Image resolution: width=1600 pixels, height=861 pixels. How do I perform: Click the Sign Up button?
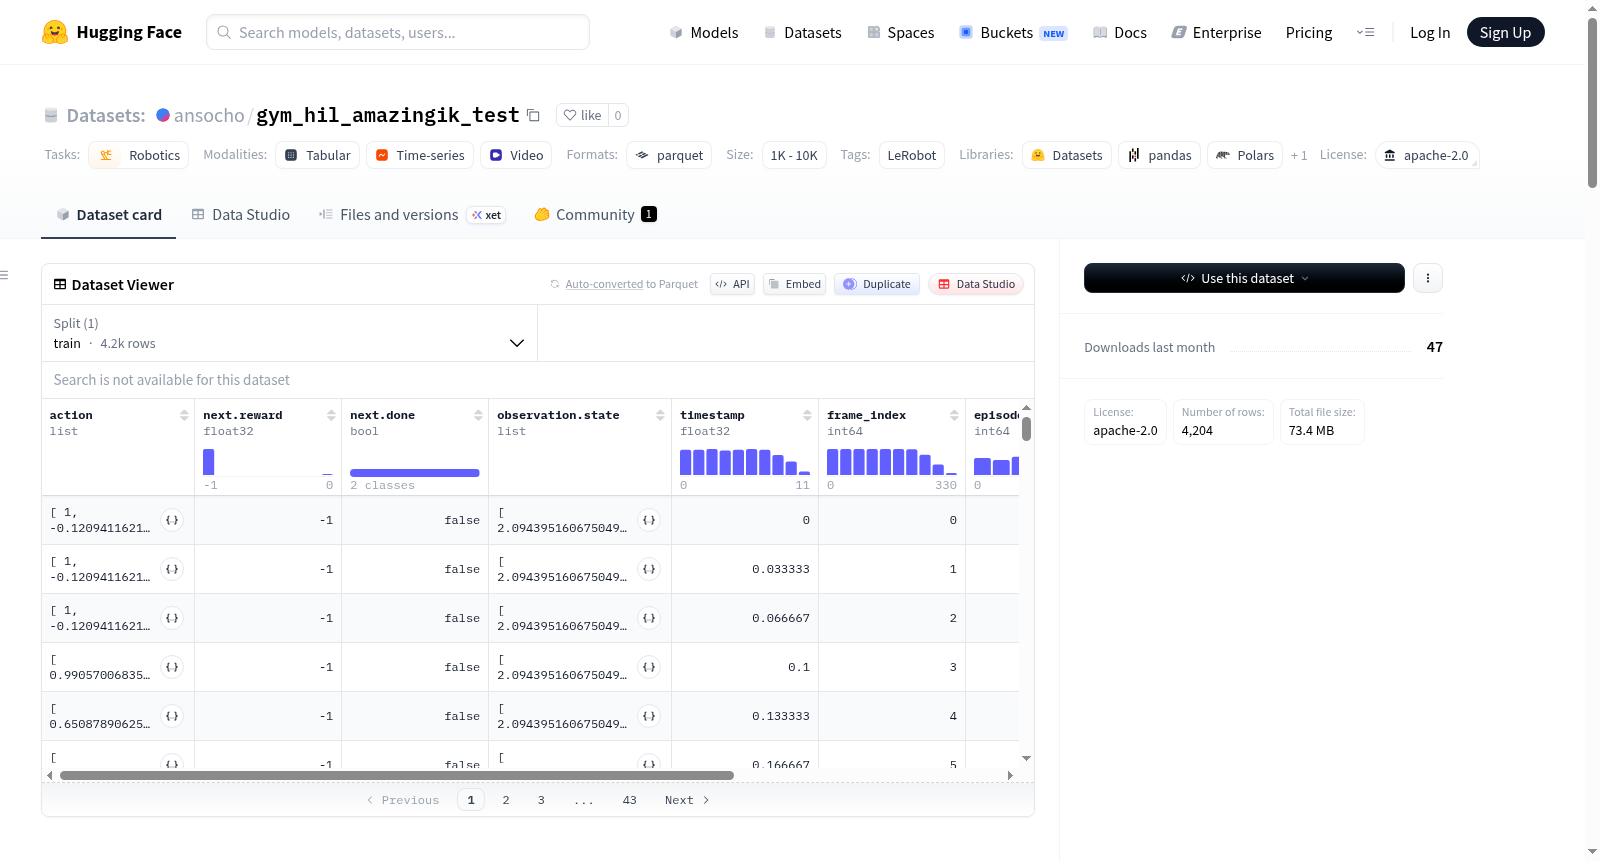click(x=1505, y=32)
